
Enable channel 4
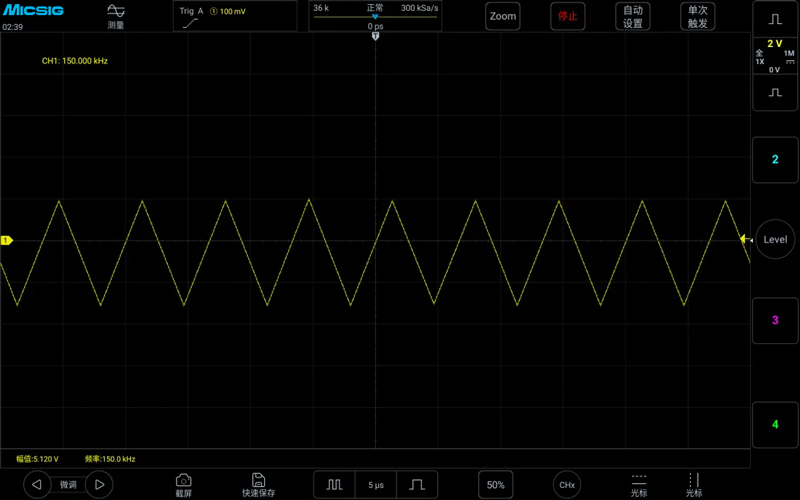775,424
